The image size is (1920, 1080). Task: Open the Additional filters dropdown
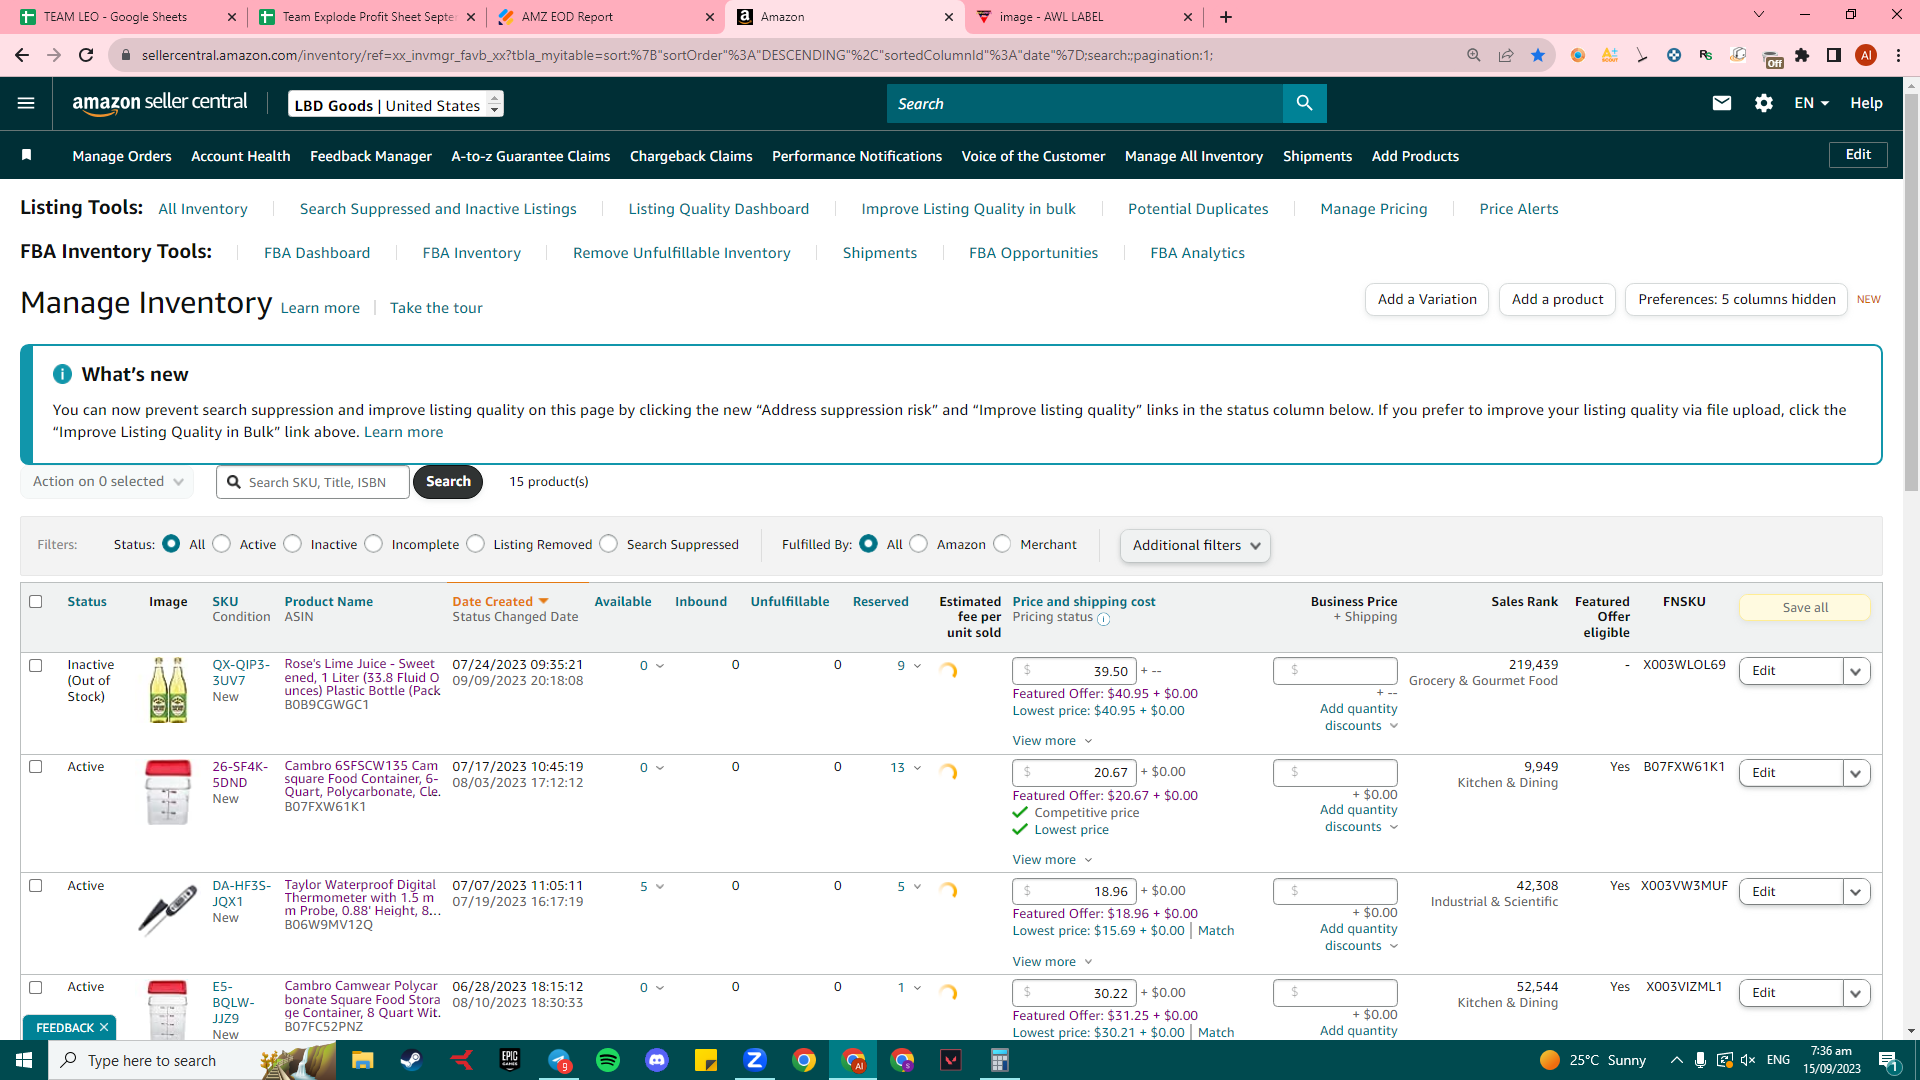(x=1195, y=545)
